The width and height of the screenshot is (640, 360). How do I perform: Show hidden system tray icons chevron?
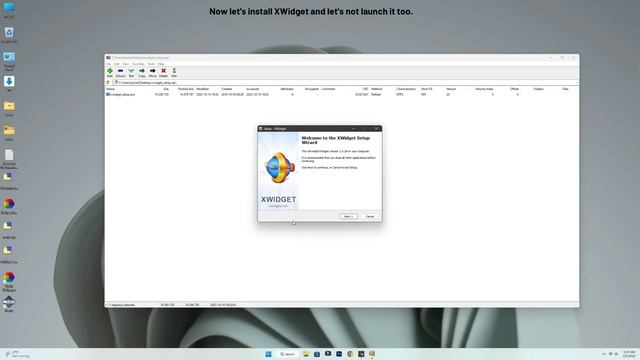tap(603, 354)
